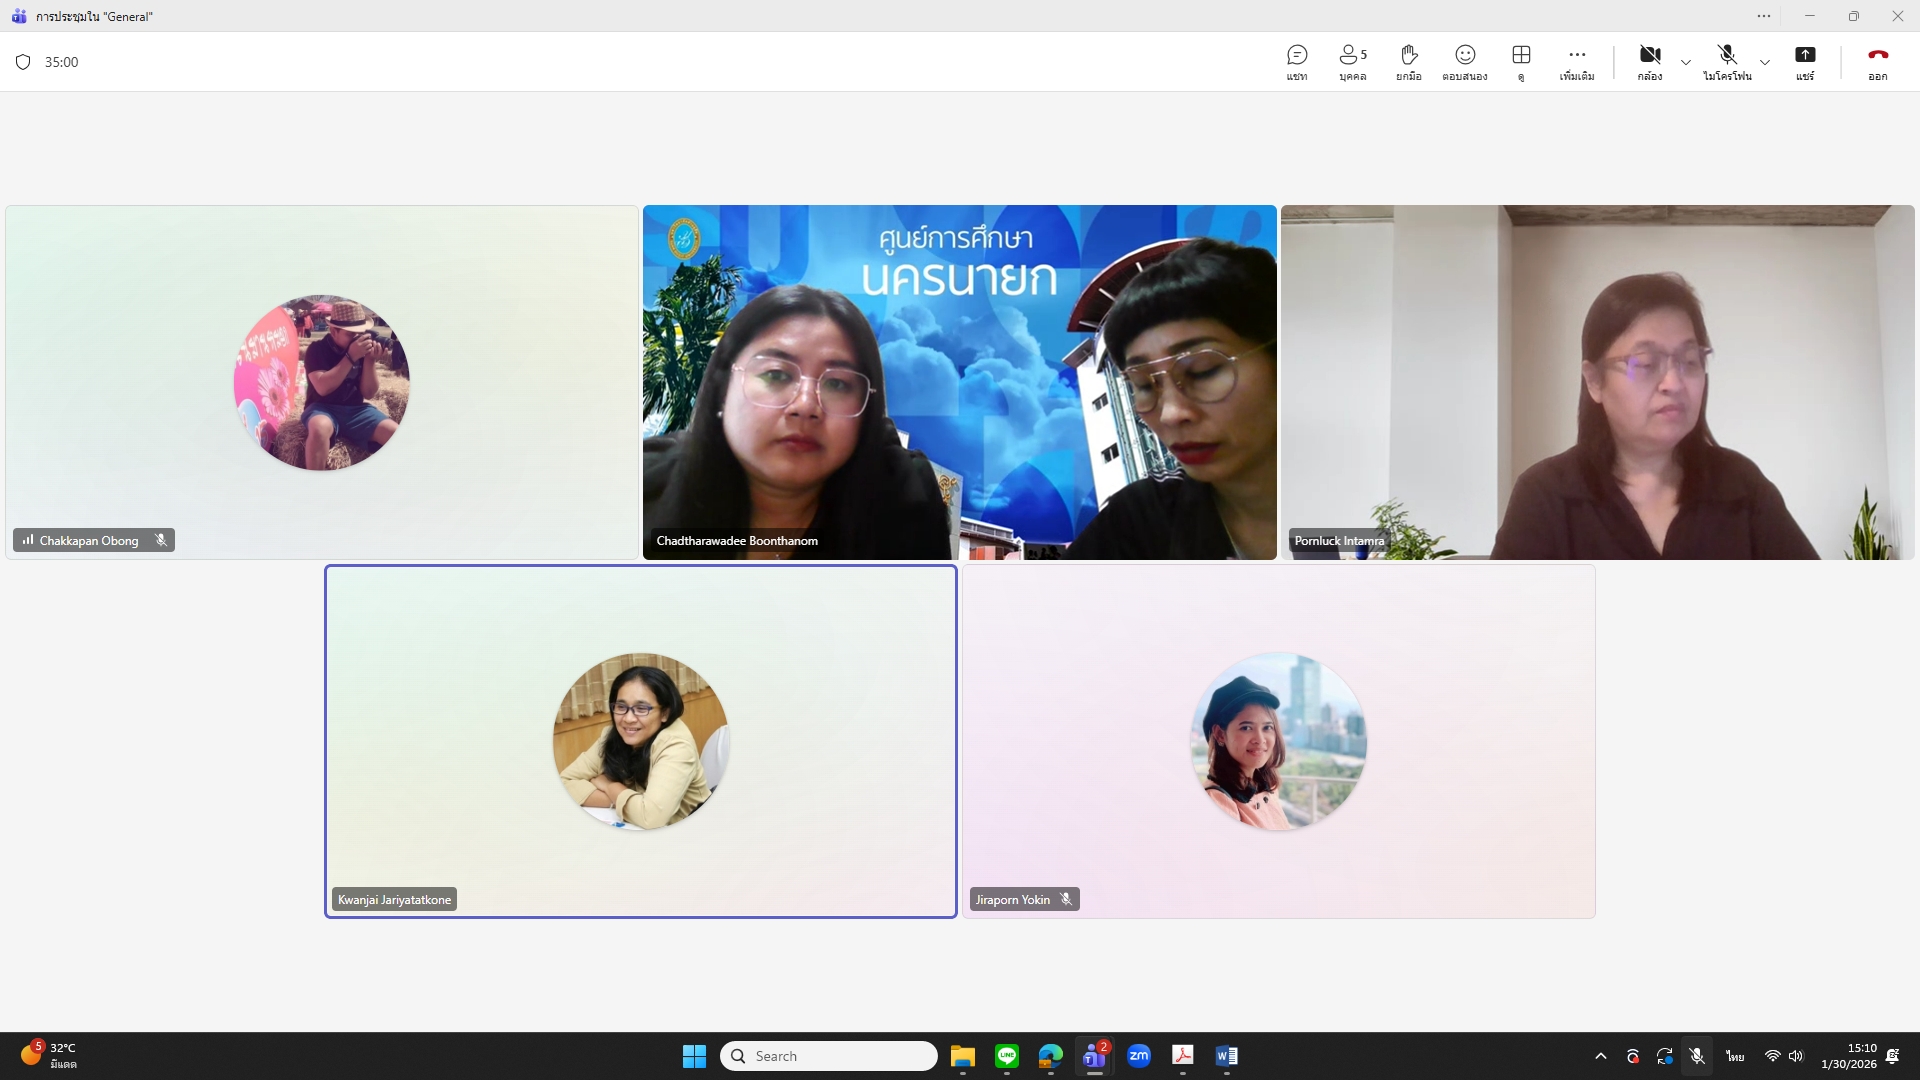Screen dimensions: 1920x1080
Task: Click Pornluck Intamra's video tile
Action: pyautogui.click(x=1597, y=382)
